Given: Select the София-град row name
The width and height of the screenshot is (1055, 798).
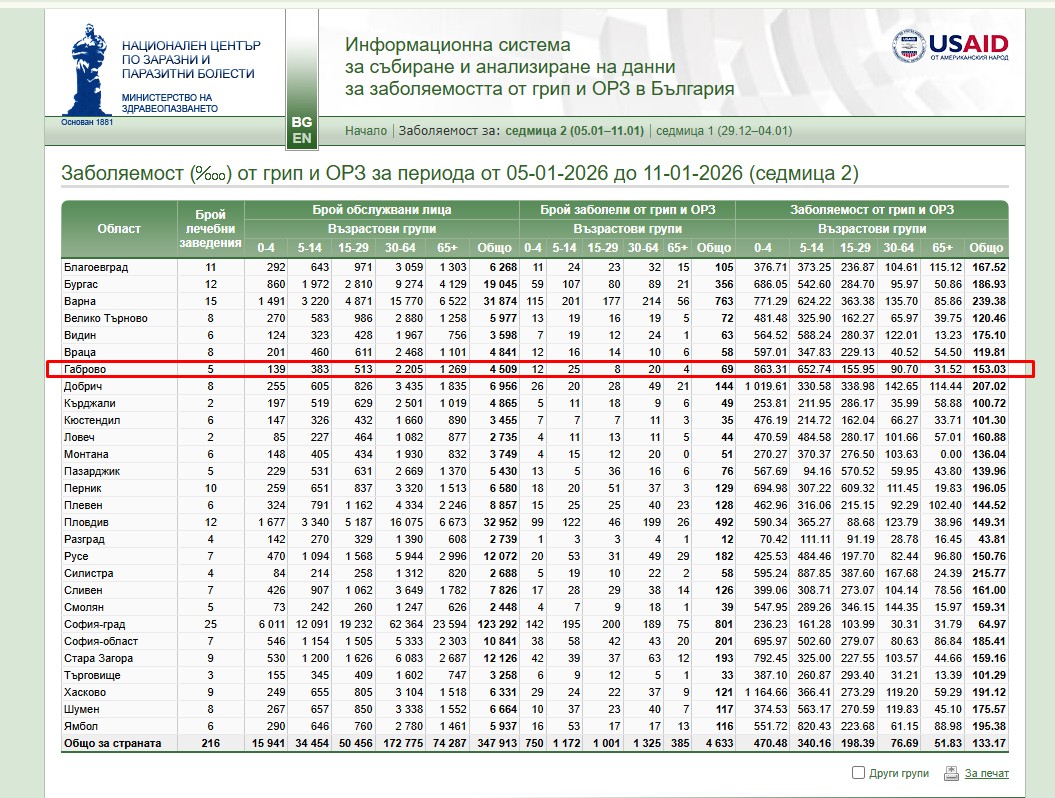Looking at the screenshot, I should coord(92,624).
